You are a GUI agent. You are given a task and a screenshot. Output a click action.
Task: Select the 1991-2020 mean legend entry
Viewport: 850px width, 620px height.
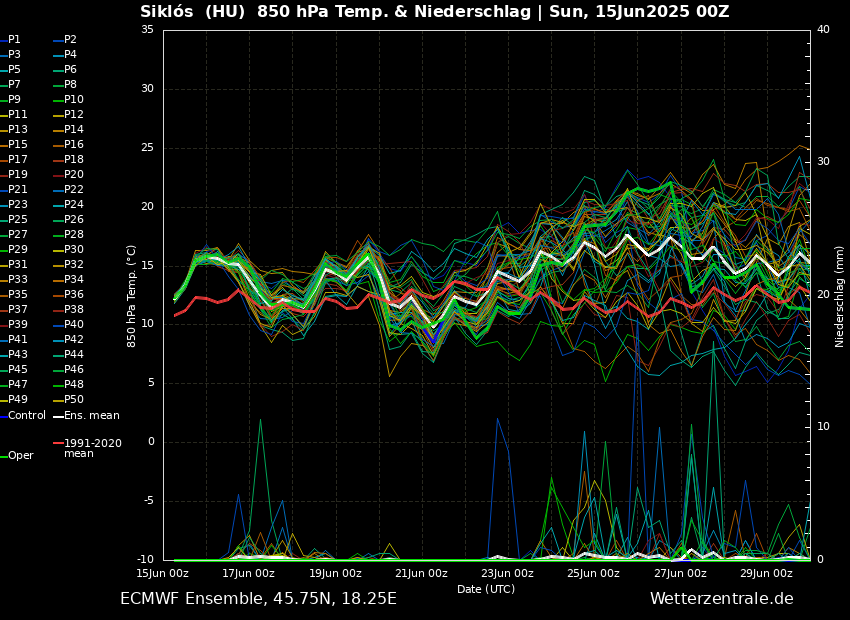pos(92,448)
